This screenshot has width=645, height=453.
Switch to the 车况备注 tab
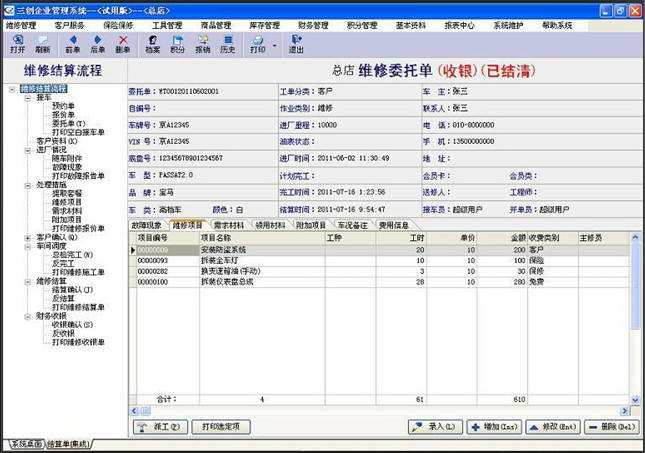click(x=353, y=225)
